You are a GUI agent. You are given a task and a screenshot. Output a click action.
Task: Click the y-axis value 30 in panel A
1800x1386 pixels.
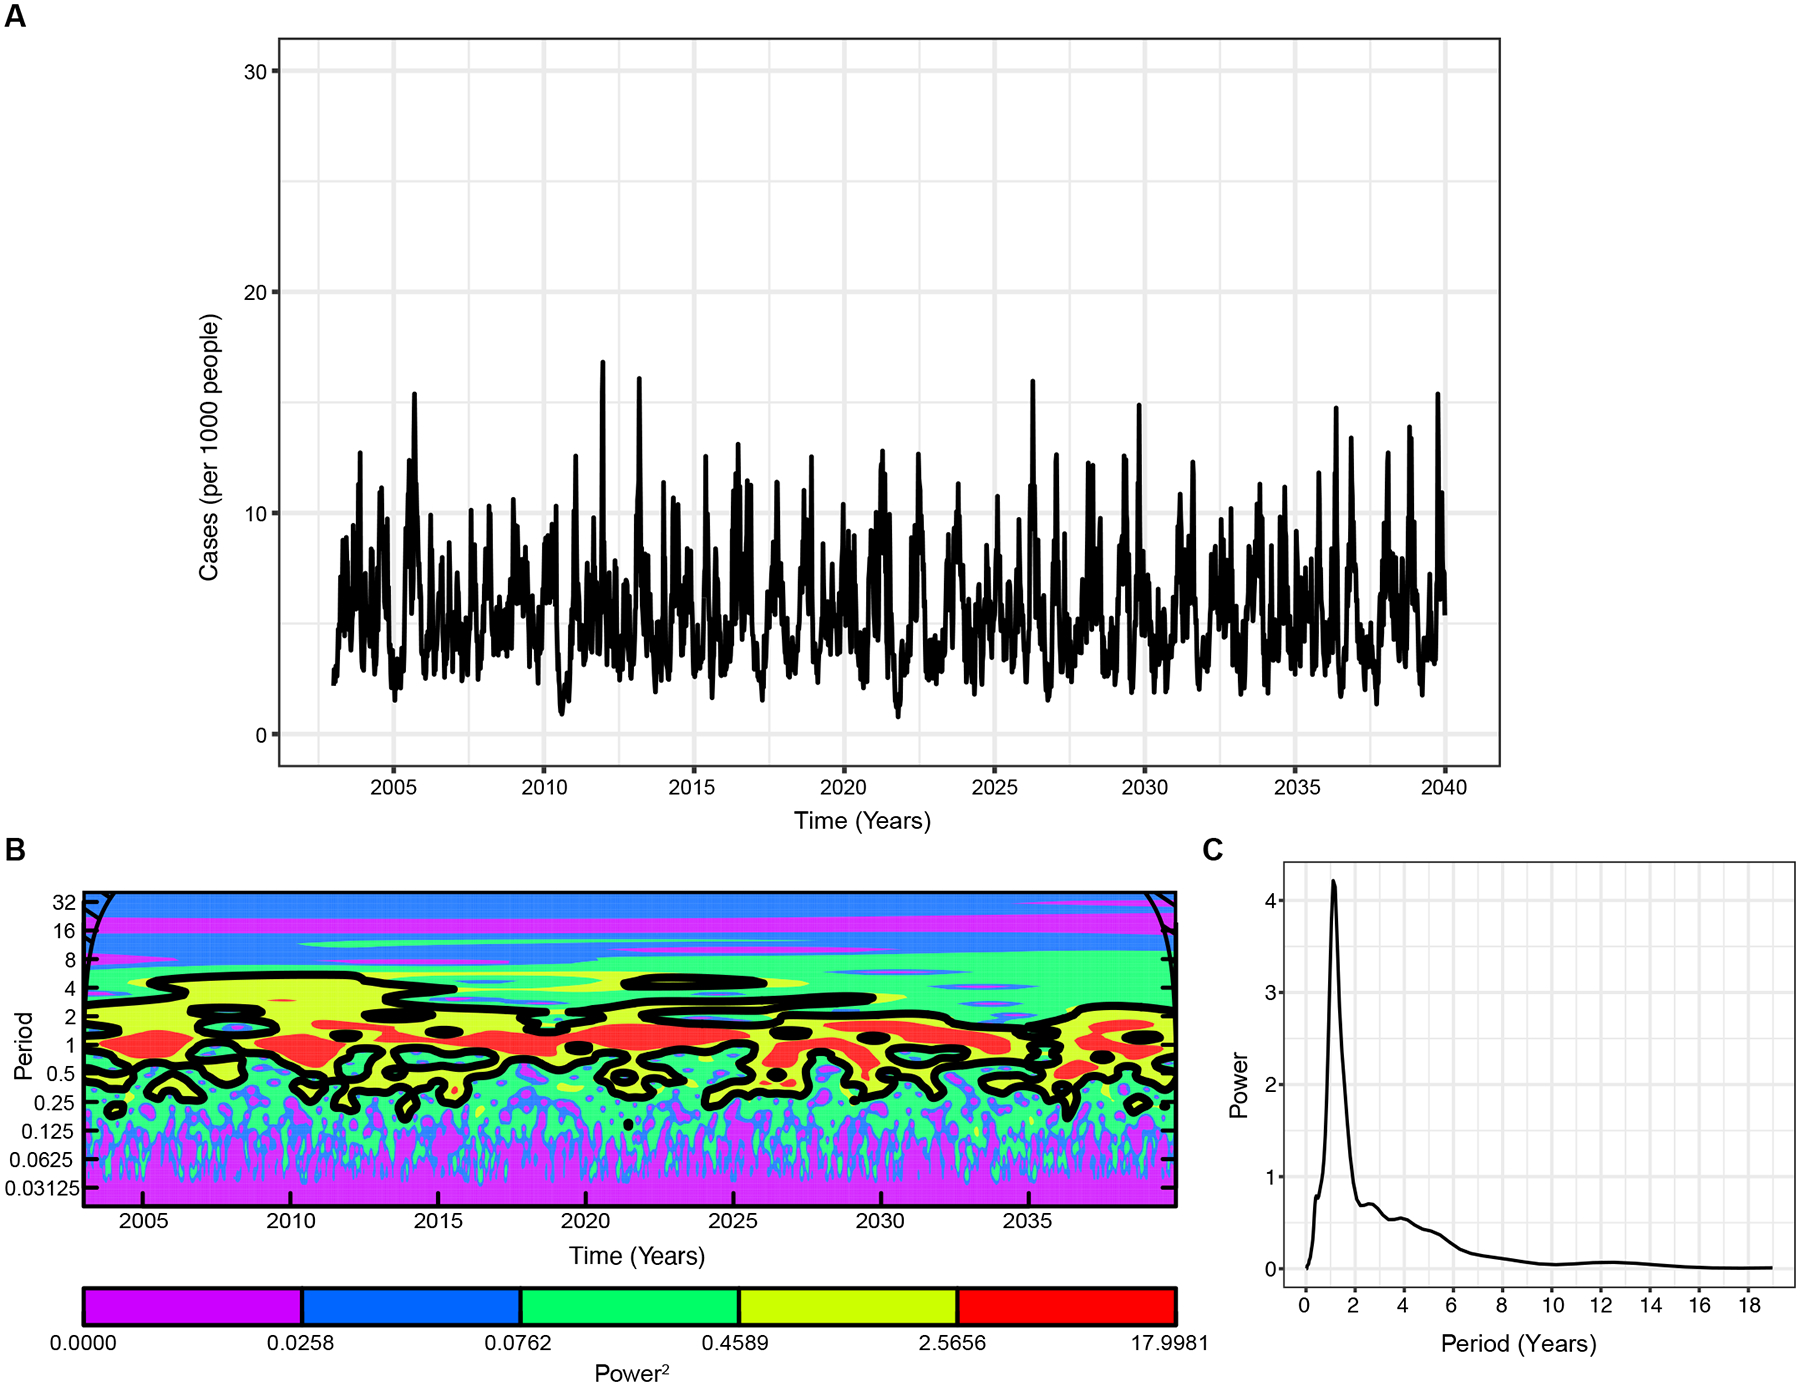(255, 72)
